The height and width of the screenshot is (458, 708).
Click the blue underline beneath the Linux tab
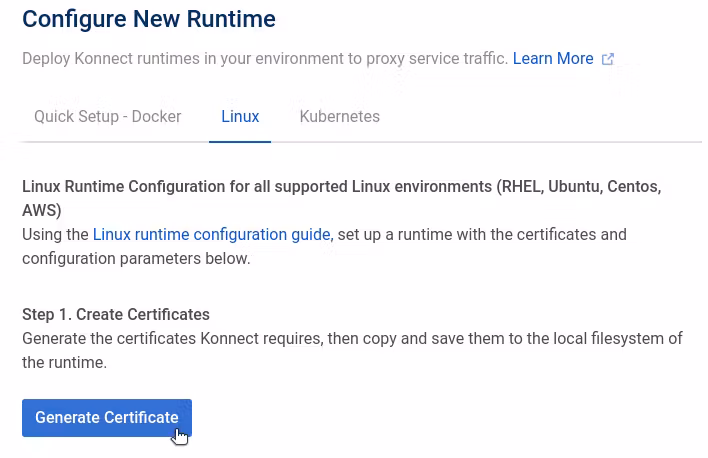240,142
